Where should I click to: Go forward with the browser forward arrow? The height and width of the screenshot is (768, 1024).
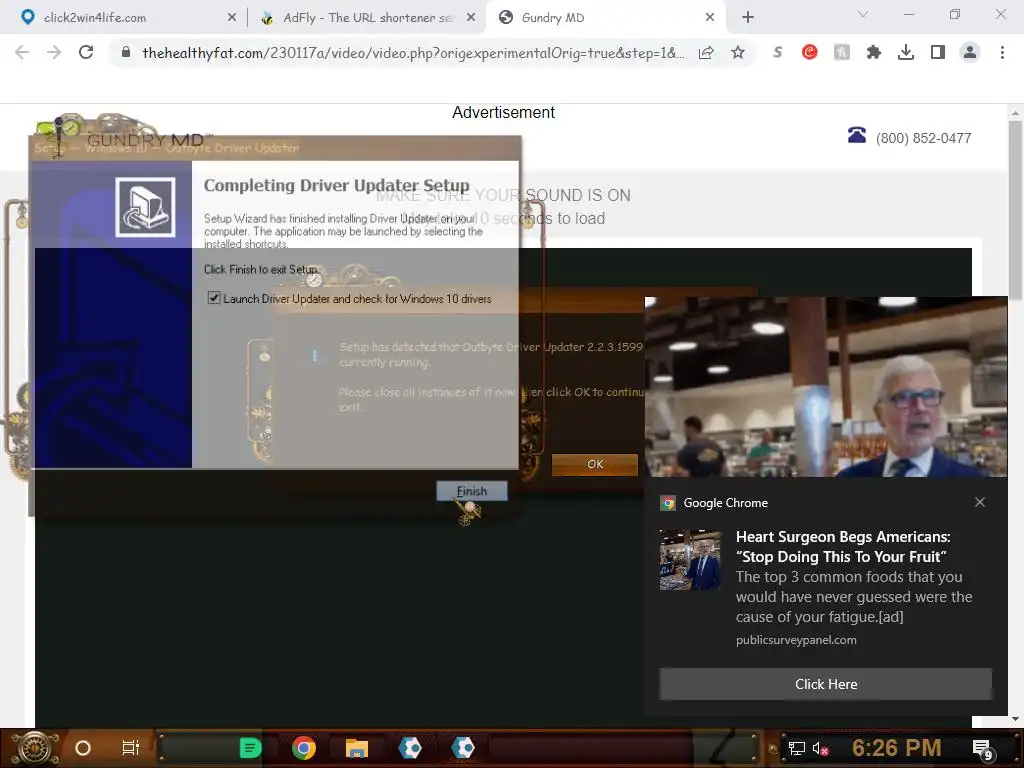point(54,52)
